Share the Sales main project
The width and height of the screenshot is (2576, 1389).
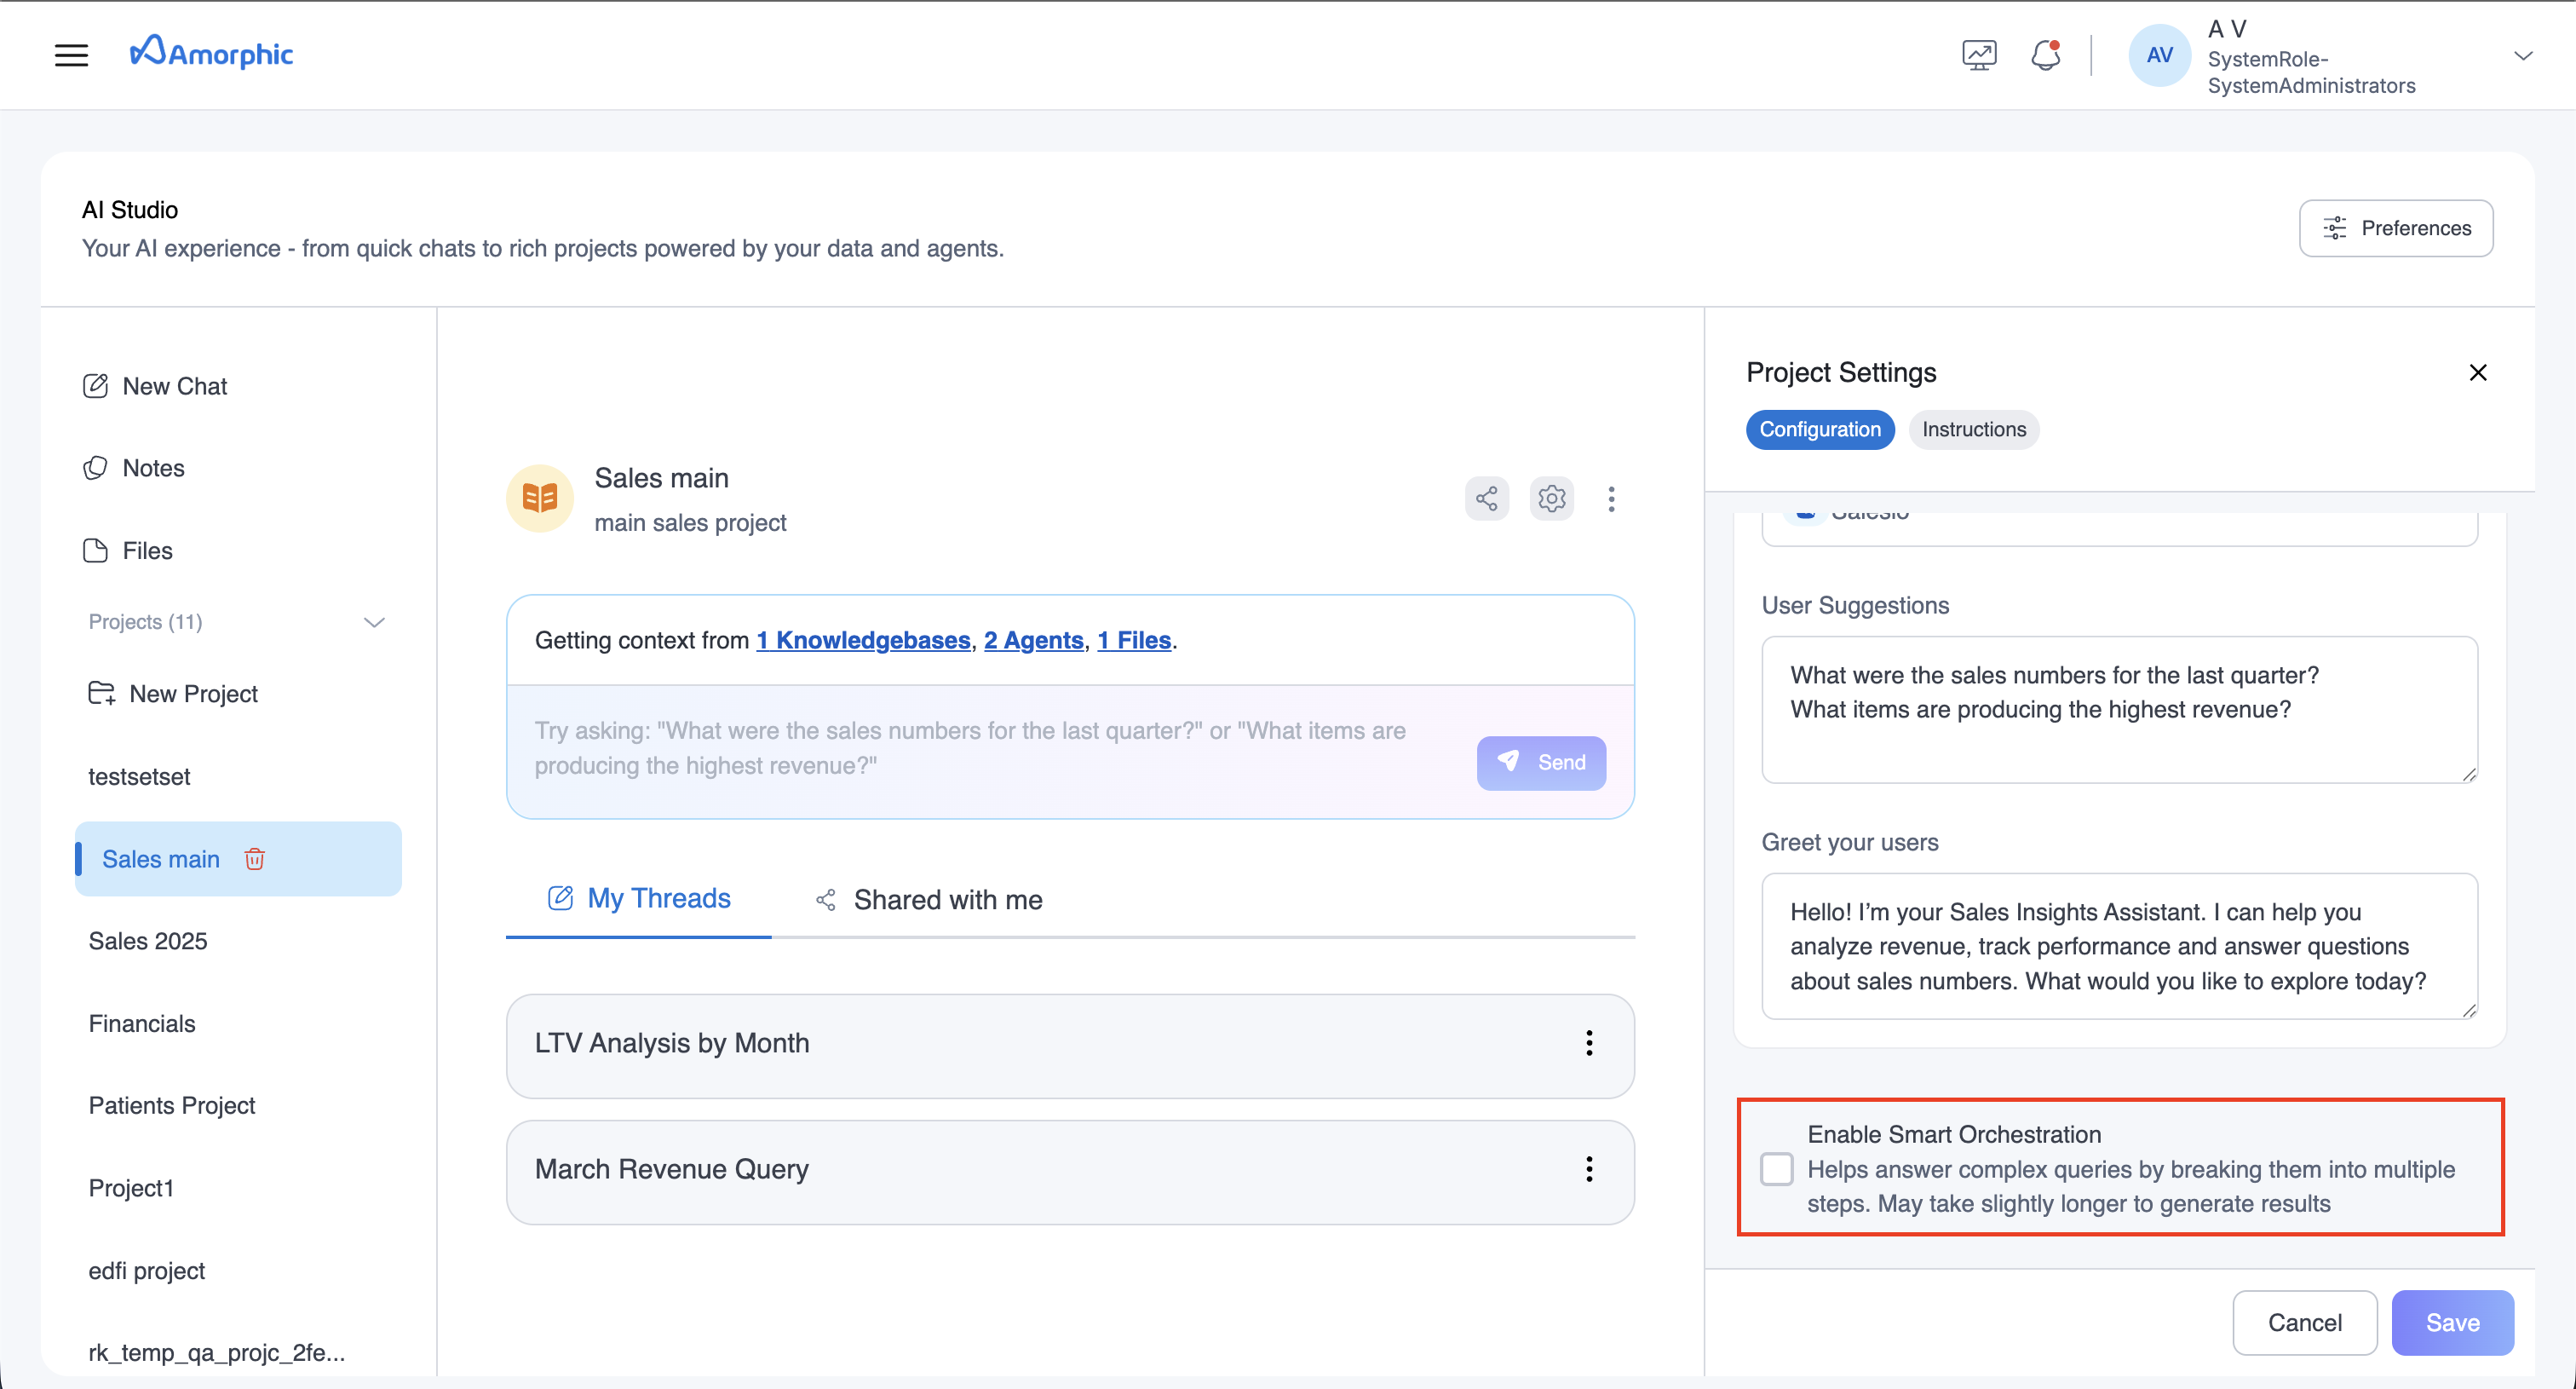(x=1486, y=498)
